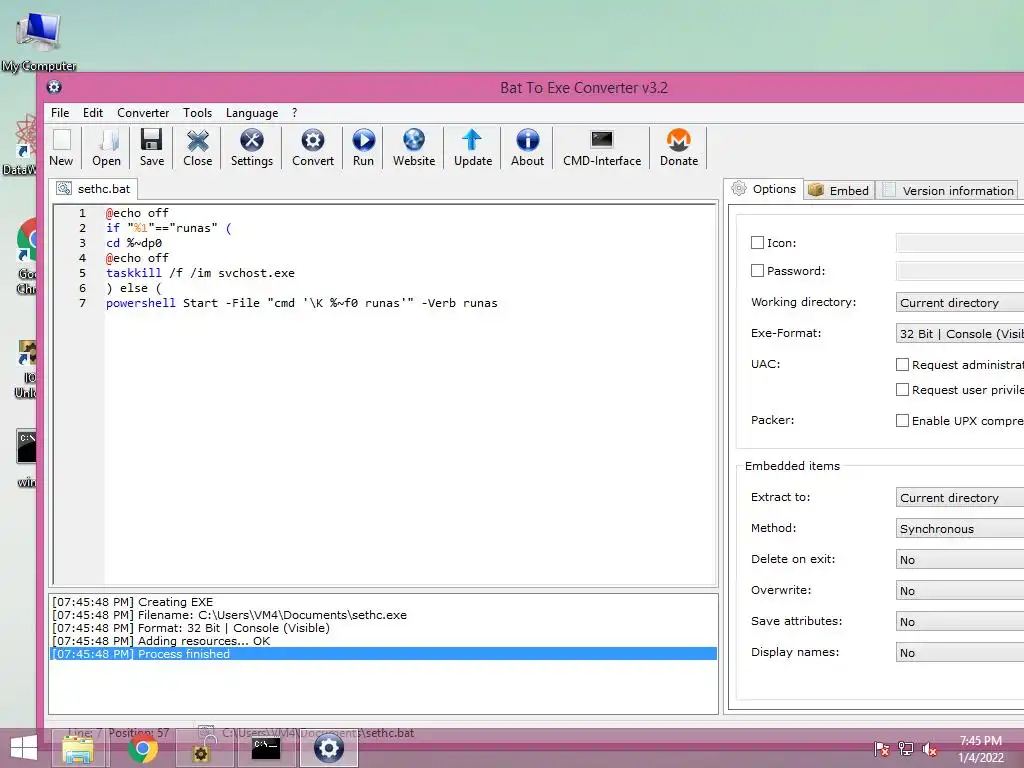Viewport: 1024px width, 768px height.
Task: Start conversion with the Convert icon
Action: [313, 148]
